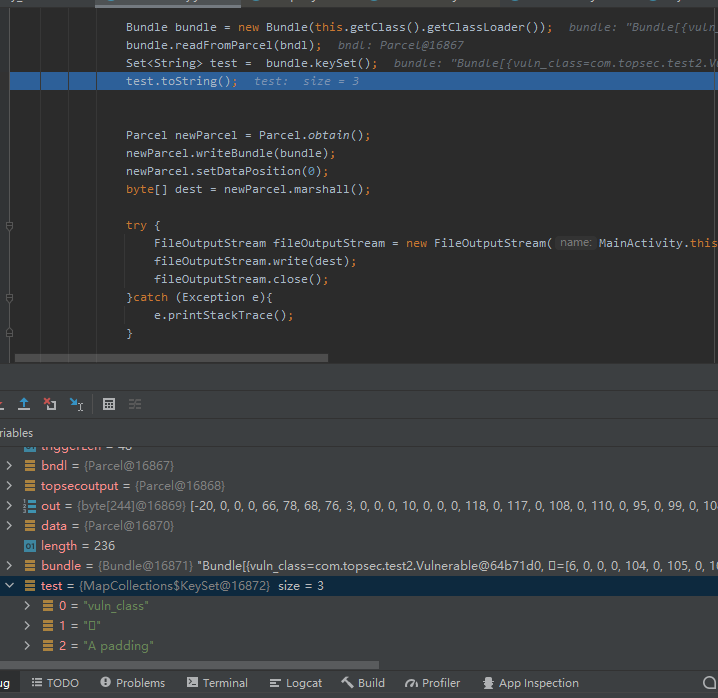Select "{byte[244]@16869}" value text

coord(132,506)
